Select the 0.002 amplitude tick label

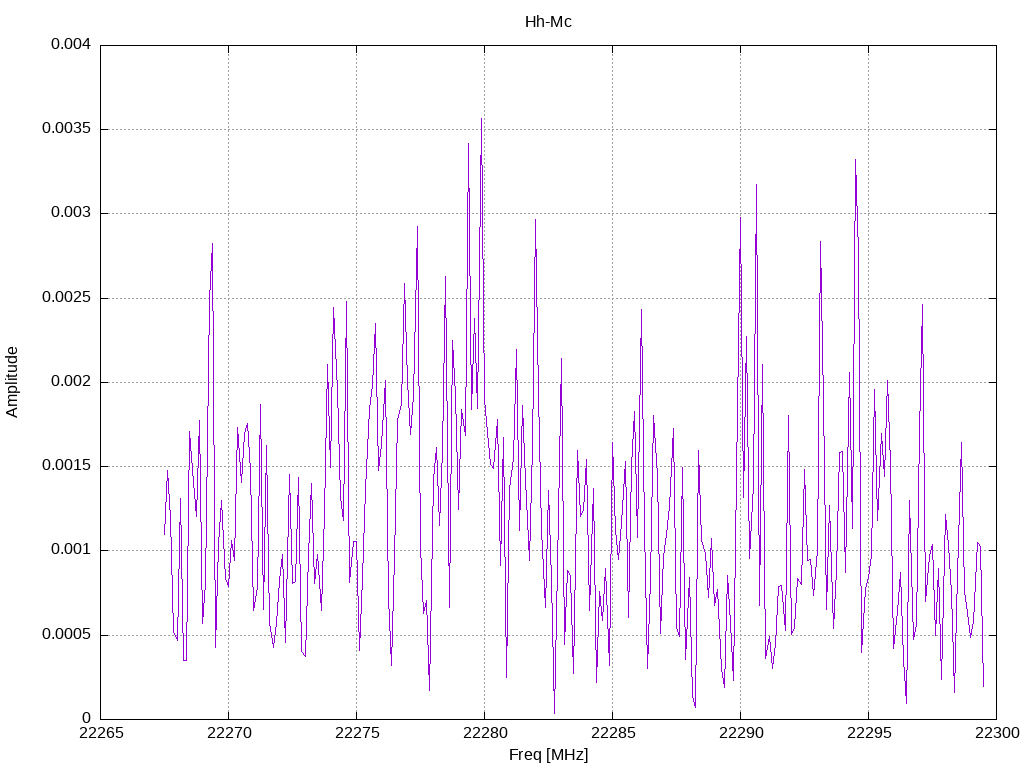[71, 382]
